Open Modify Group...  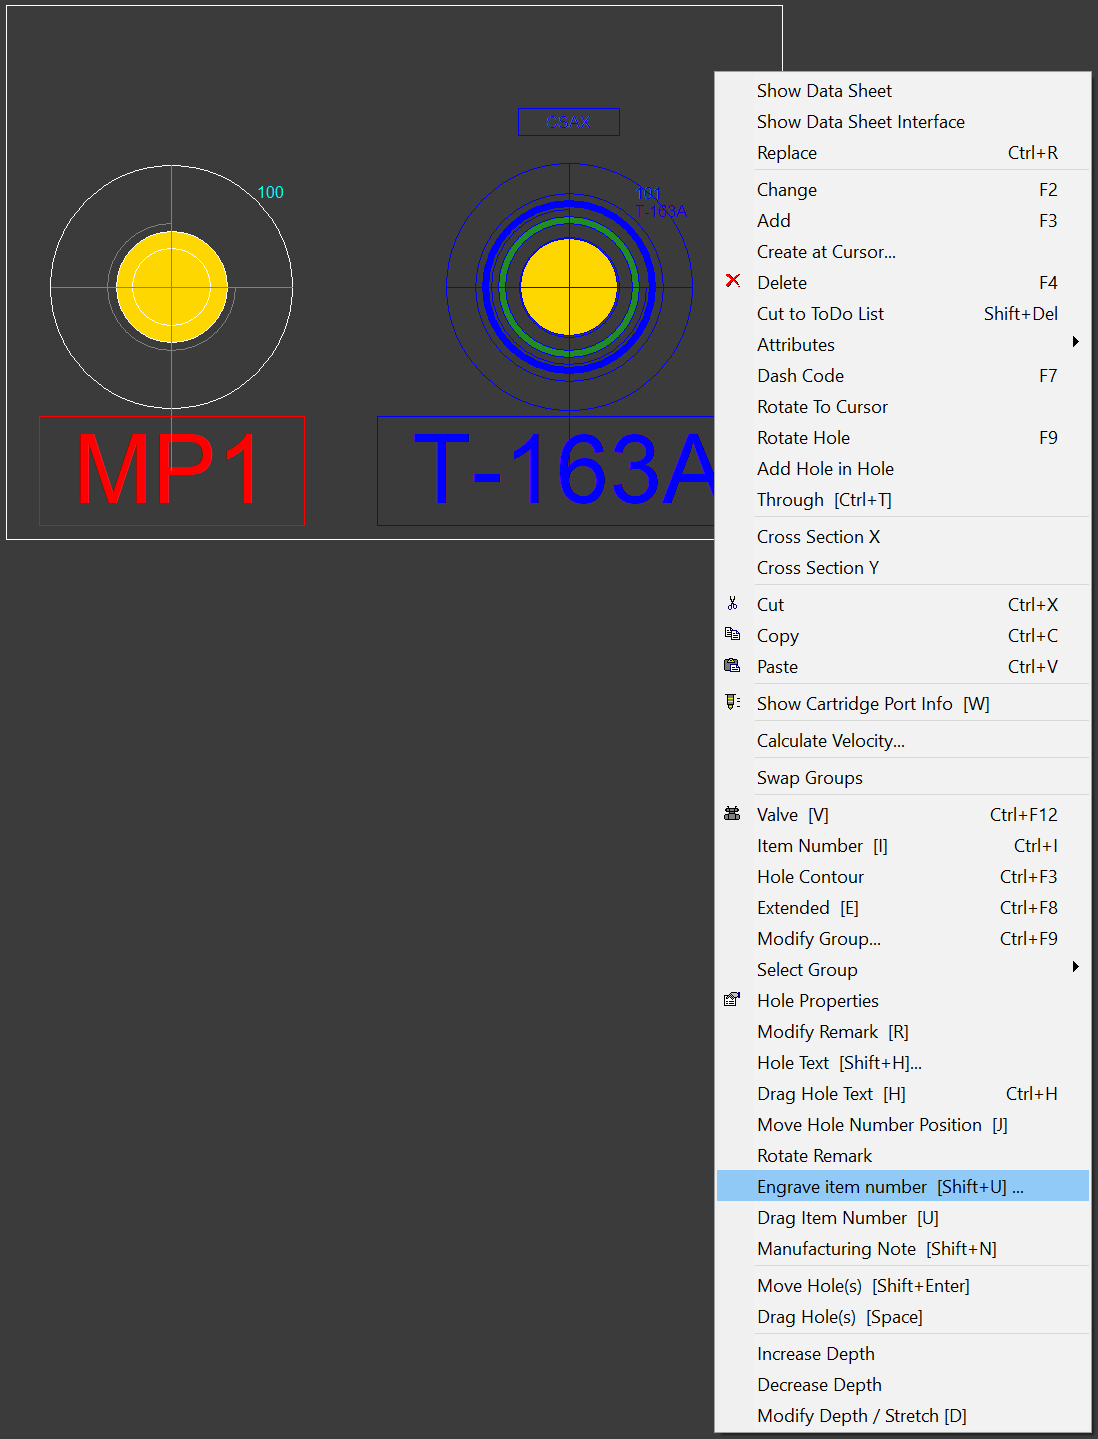903,939
